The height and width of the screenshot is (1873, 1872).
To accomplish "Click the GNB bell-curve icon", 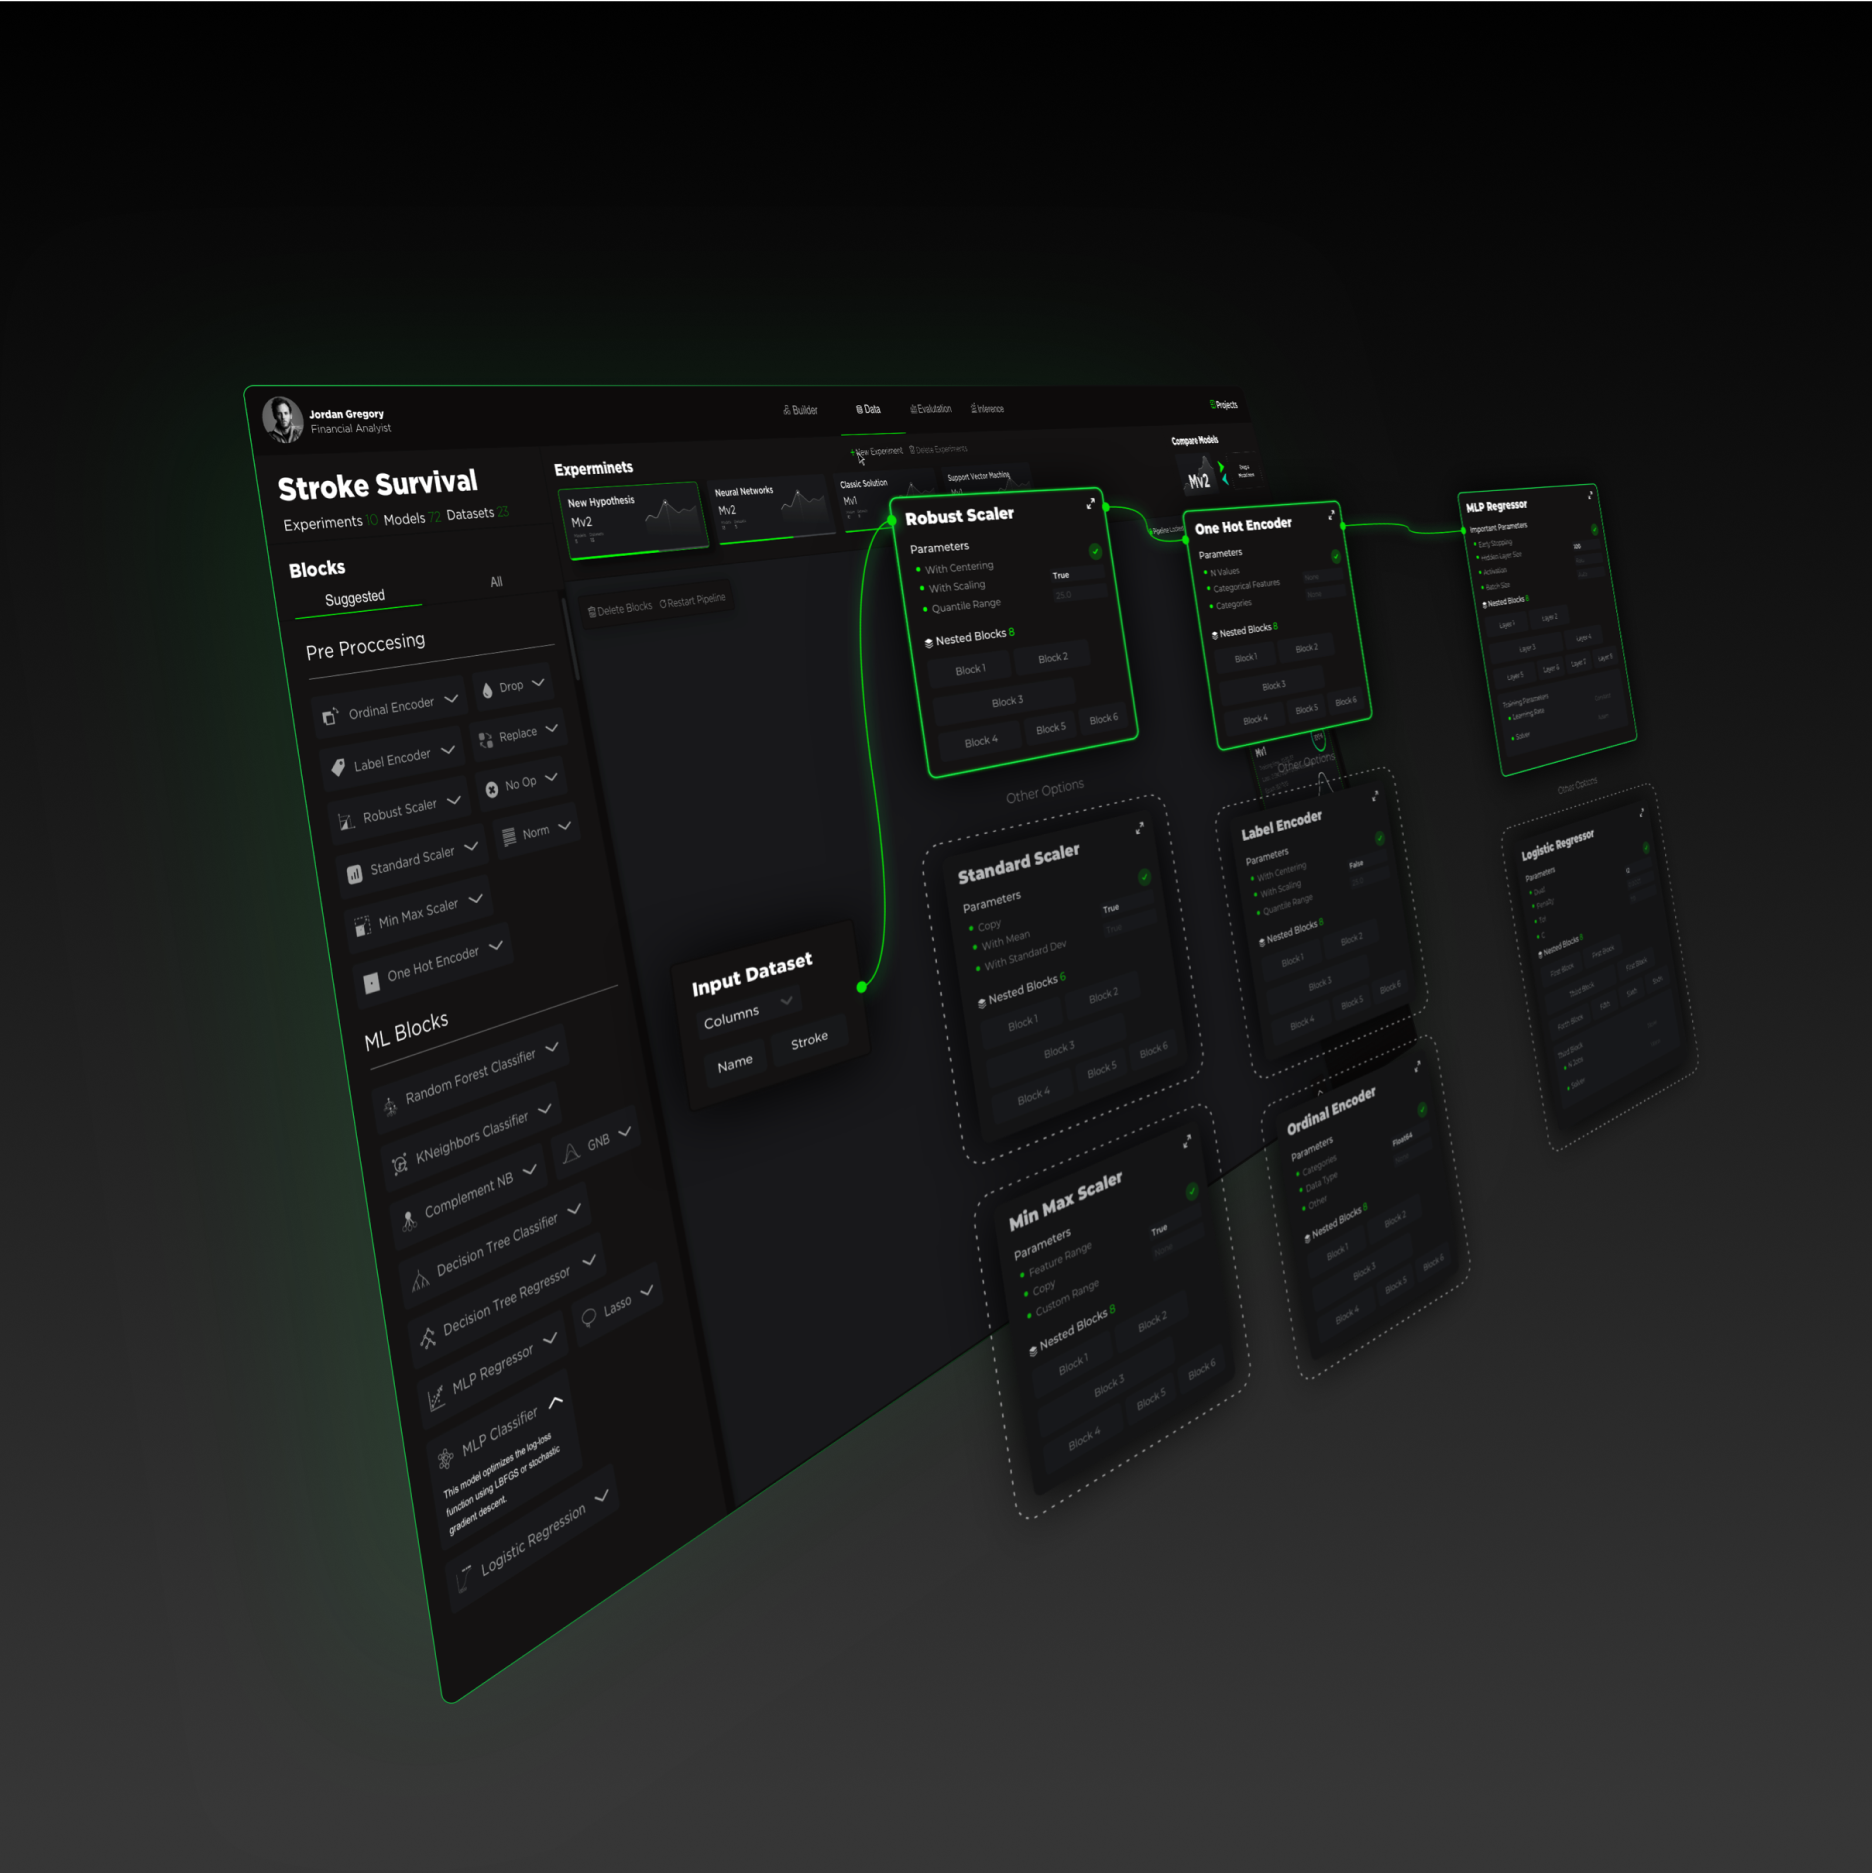I will pyautogui.click(x=571, y=1153).
